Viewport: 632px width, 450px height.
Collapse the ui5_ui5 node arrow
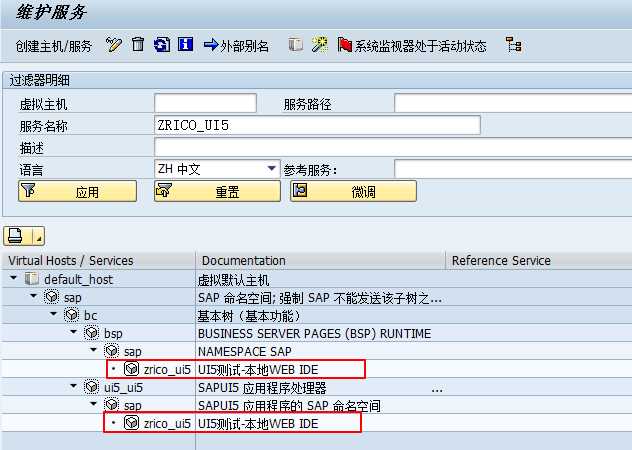pos(74,386)
